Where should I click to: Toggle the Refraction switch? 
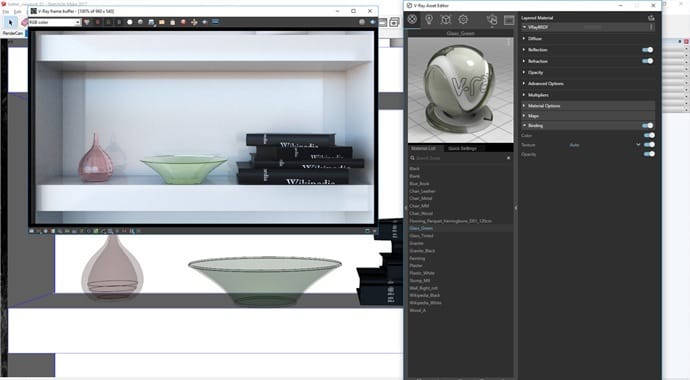click(x=648, y=61)
